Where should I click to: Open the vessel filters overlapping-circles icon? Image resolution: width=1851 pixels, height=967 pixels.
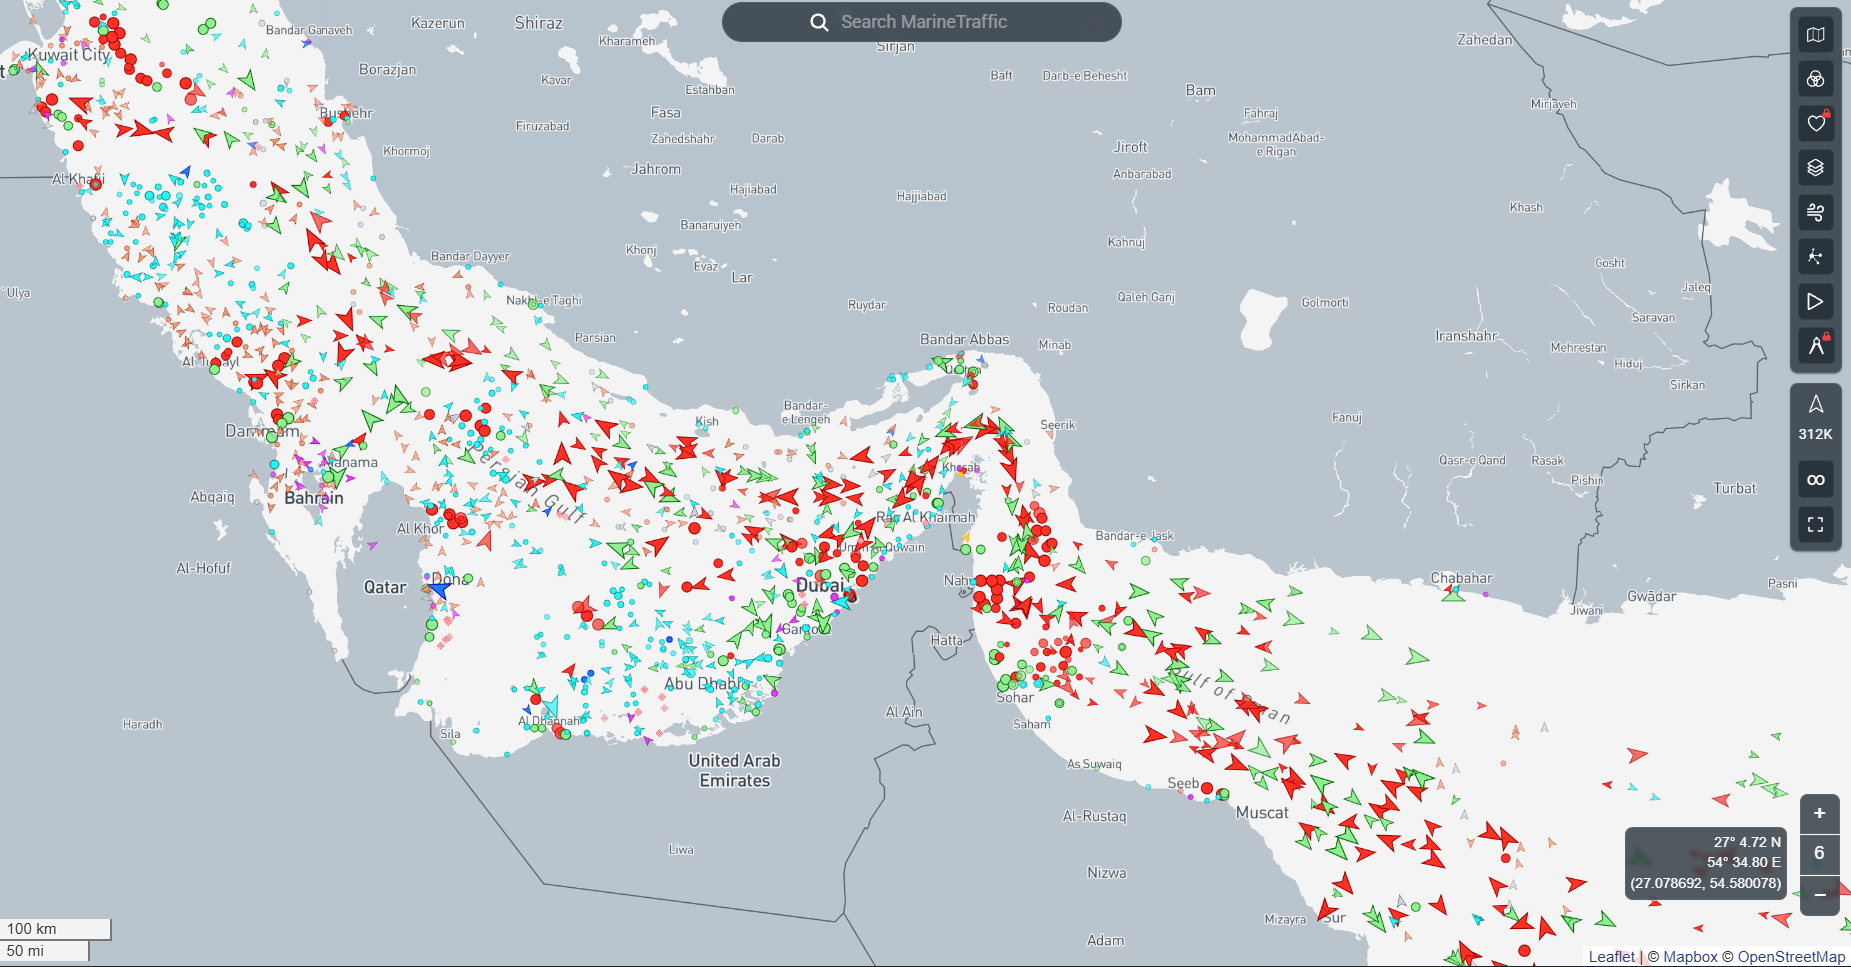[x=1815, y=79]
